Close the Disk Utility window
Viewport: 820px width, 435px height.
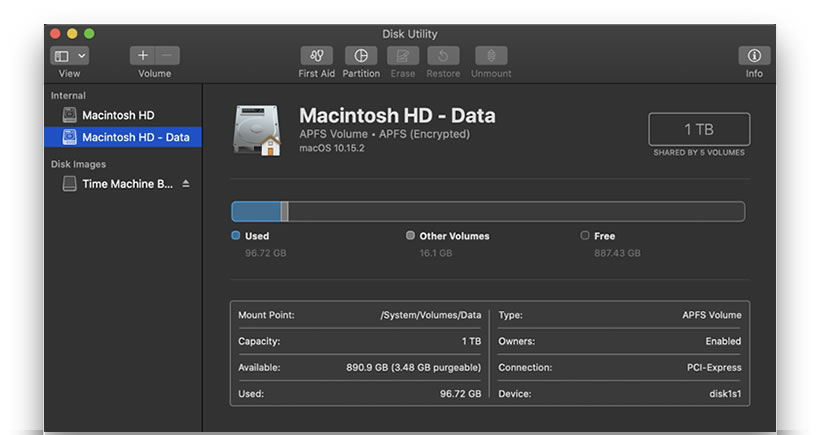[x=55, y=34]
